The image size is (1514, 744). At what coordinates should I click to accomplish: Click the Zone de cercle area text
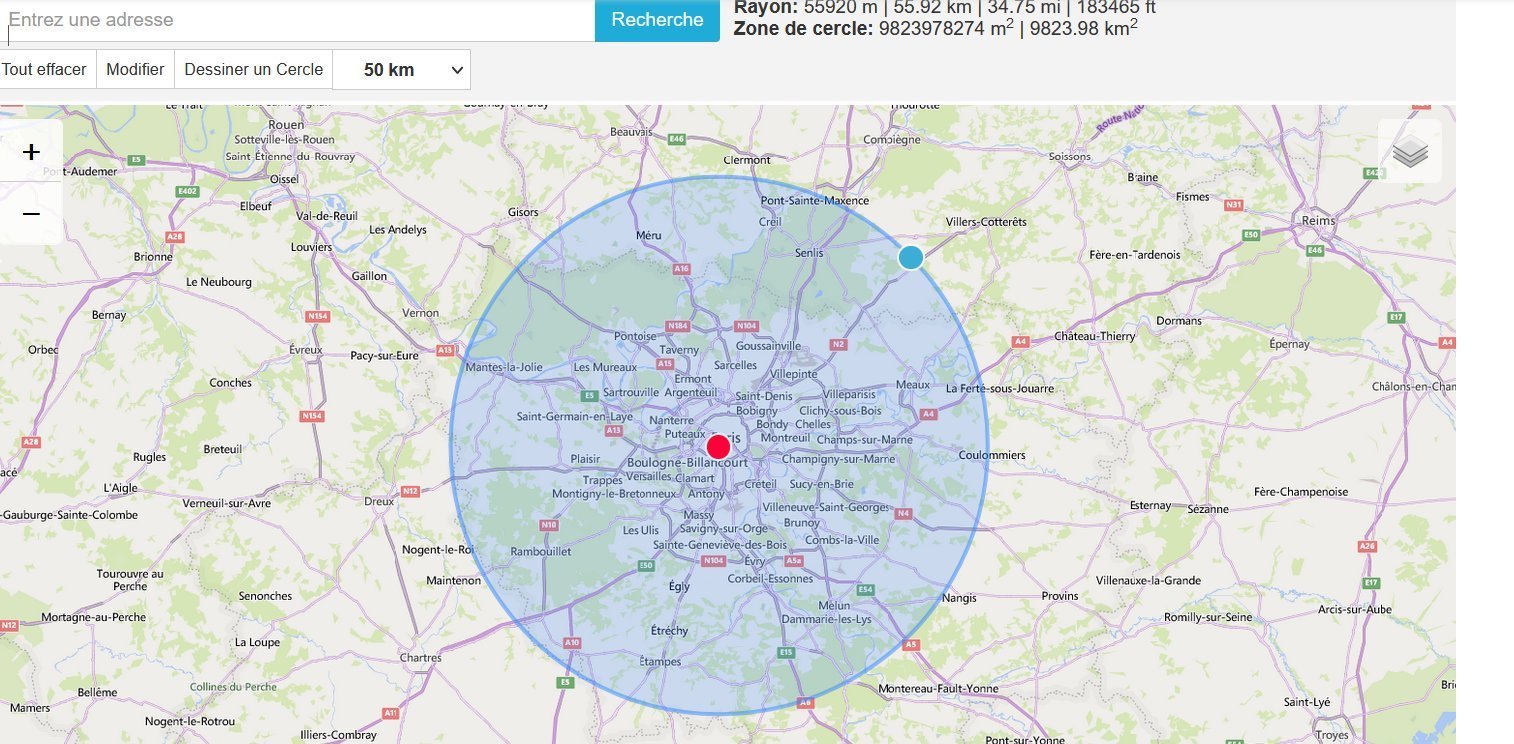[x=935, y=28]
